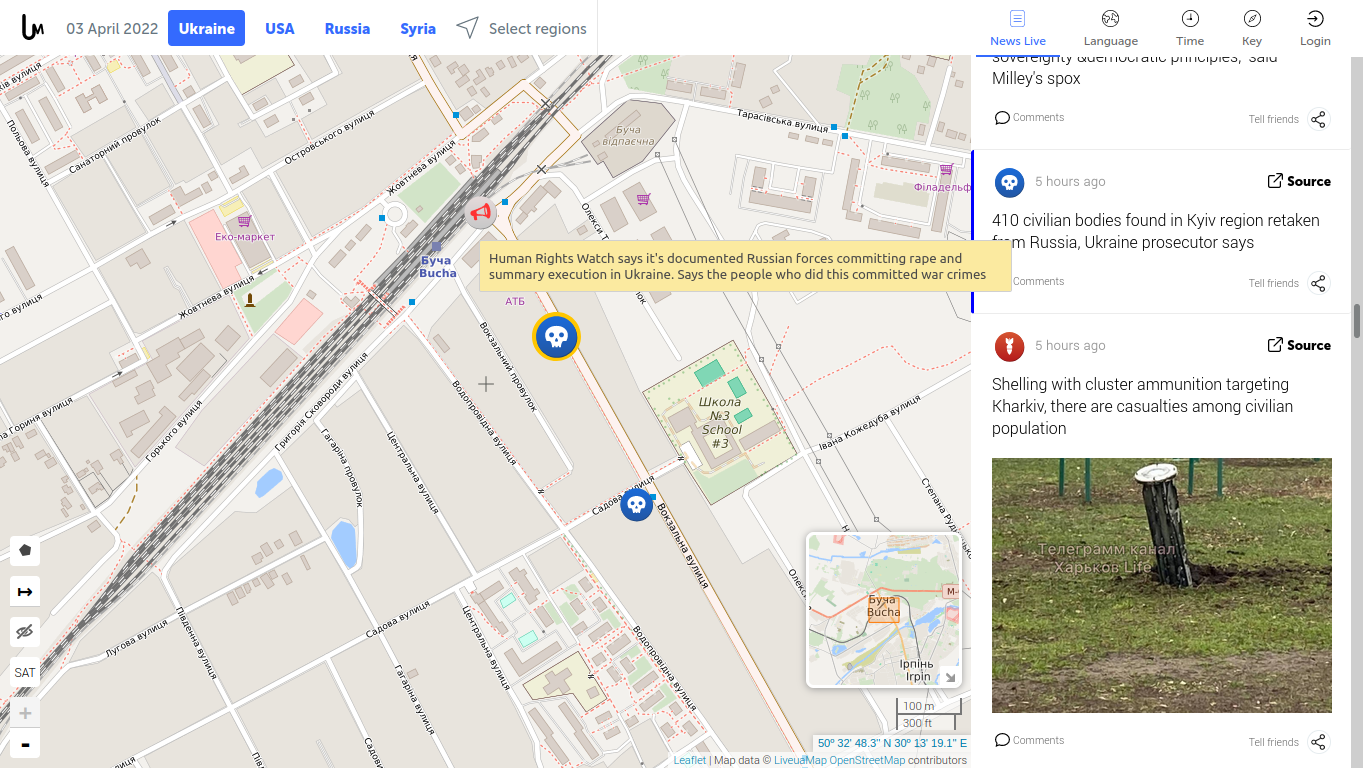
Task: Open the Kharkiv cluster munition photo
Action: click(1162, 585)
